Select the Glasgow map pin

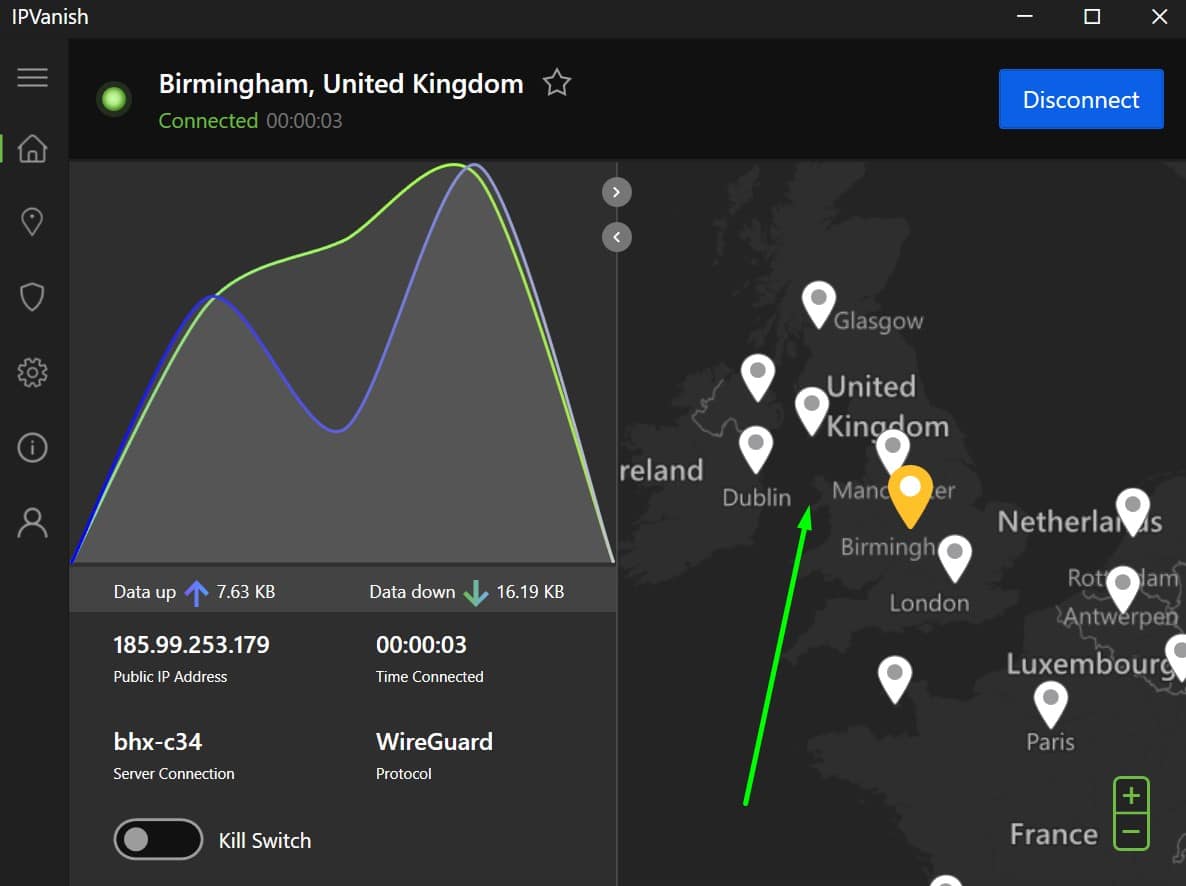(x=818, y=304)
